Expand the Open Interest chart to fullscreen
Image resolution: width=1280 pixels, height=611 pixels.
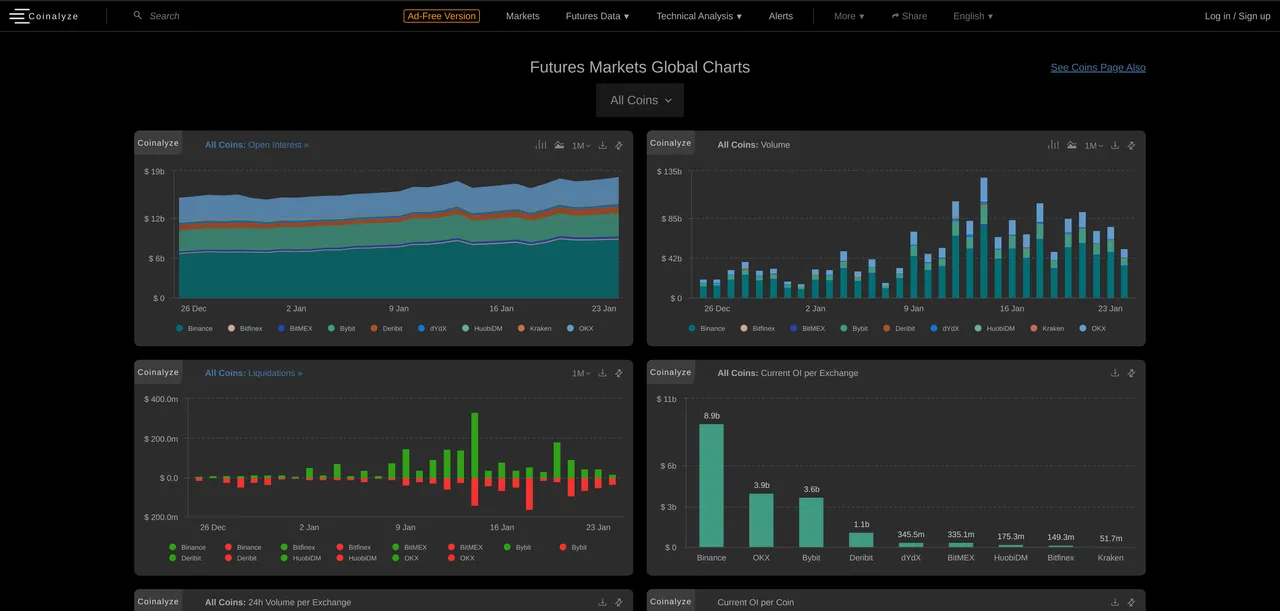(x=619, y=145)
